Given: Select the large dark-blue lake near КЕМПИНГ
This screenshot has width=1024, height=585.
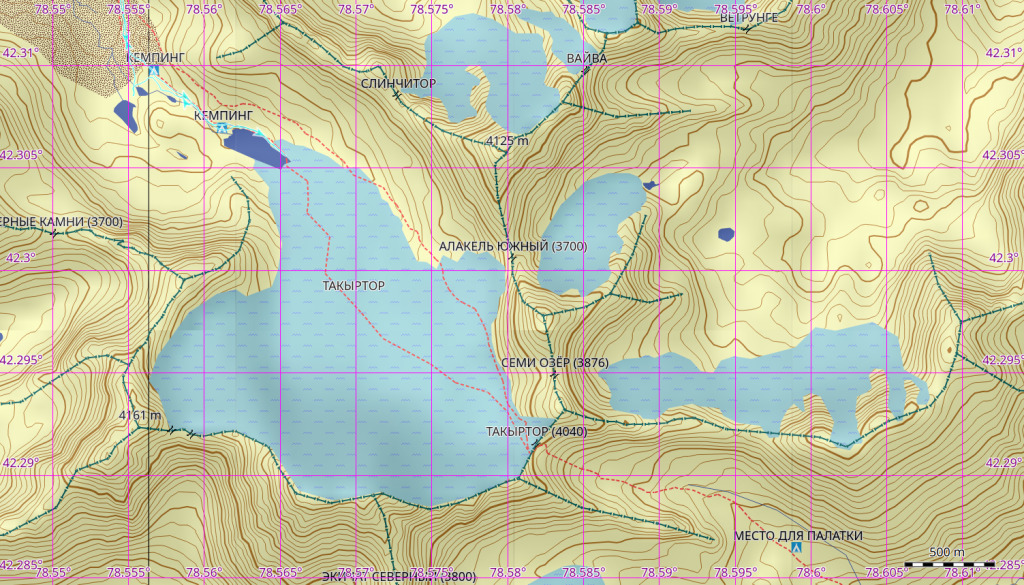Looking at the screenshot, I should [x=254, y=146].
